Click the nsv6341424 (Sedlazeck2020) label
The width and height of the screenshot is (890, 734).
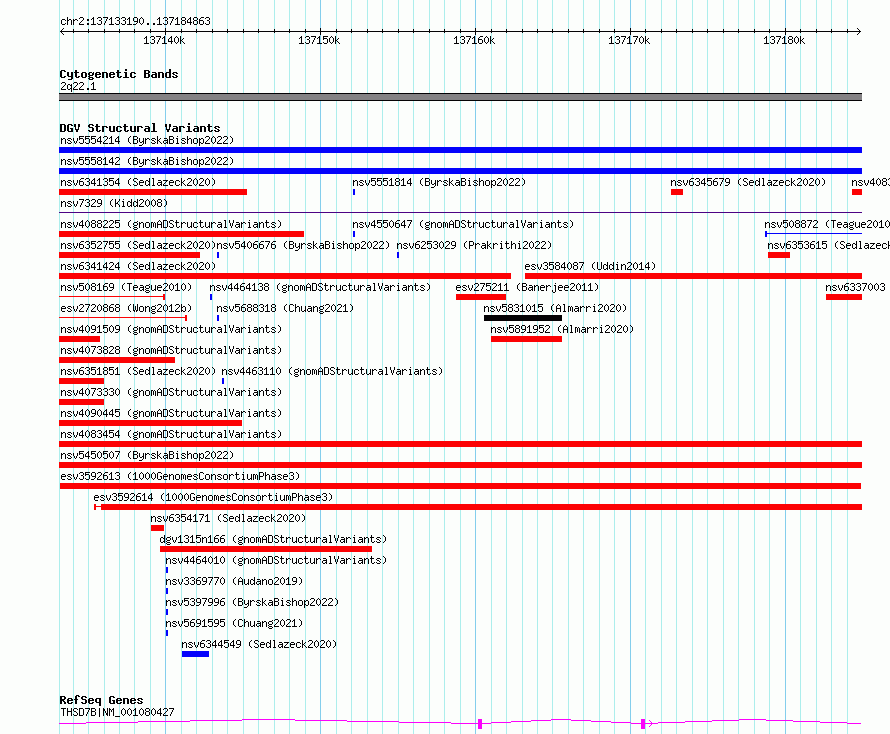pos(138,266)
